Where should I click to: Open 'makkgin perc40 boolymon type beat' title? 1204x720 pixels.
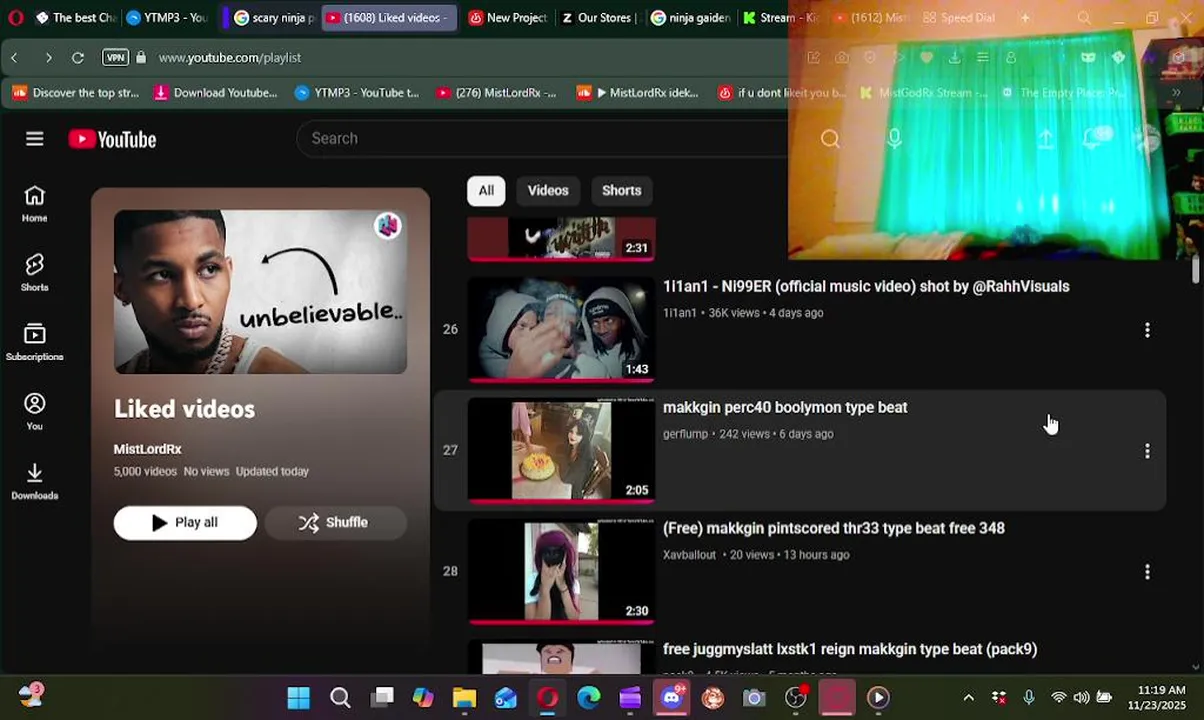[785, 408]
